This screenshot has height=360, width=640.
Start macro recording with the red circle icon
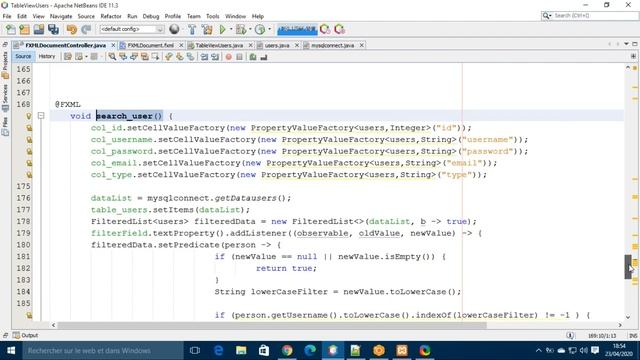(229, 57)
